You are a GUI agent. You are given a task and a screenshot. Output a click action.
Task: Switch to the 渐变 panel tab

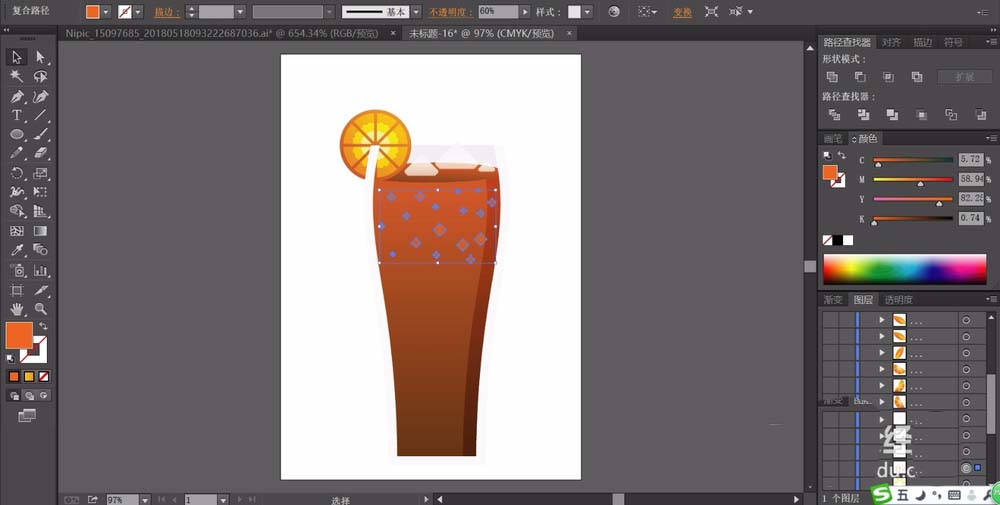point(833,300)
